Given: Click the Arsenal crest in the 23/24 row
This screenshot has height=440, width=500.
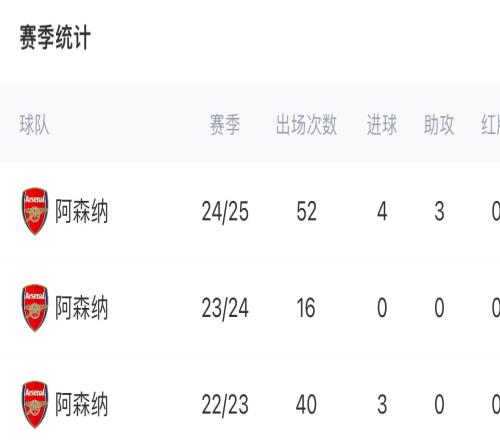Looking at the screenshot, I should (x=35, y=308).
